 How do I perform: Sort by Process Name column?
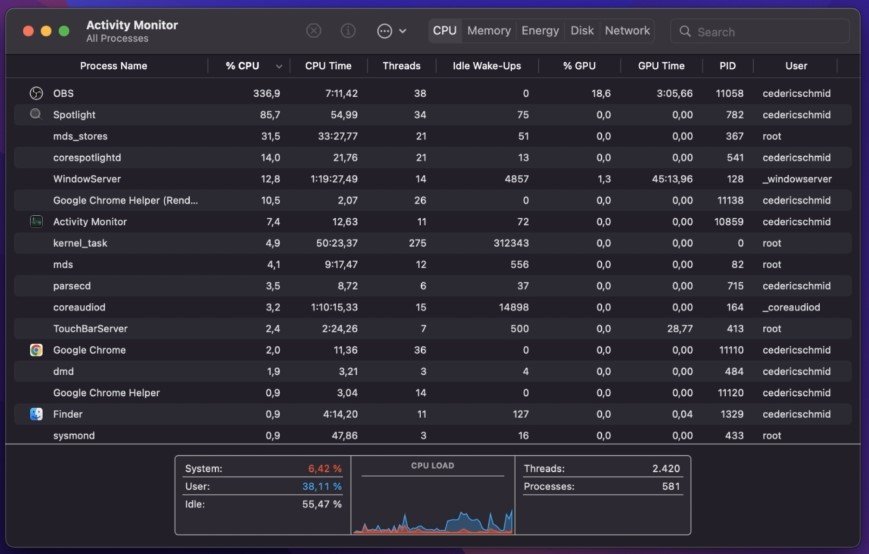tap(114, 66)
